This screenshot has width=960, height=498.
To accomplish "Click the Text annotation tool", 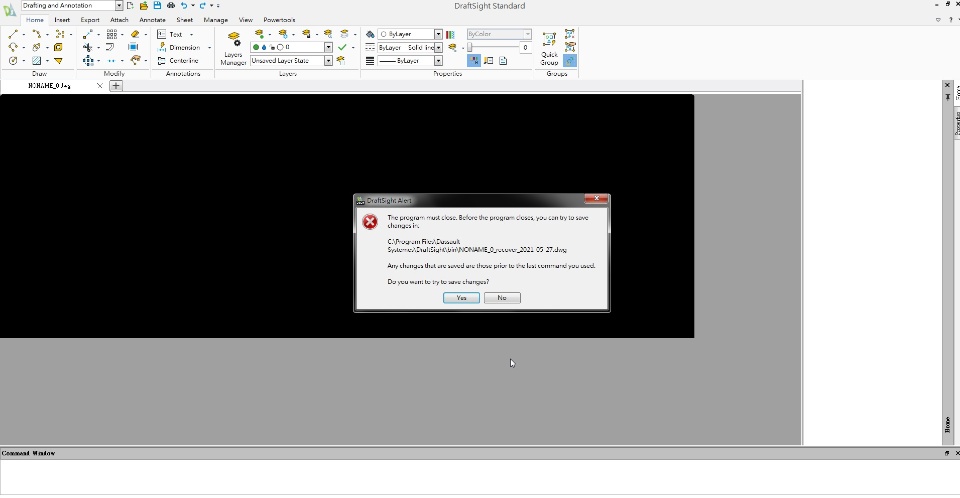I will 170,34.
